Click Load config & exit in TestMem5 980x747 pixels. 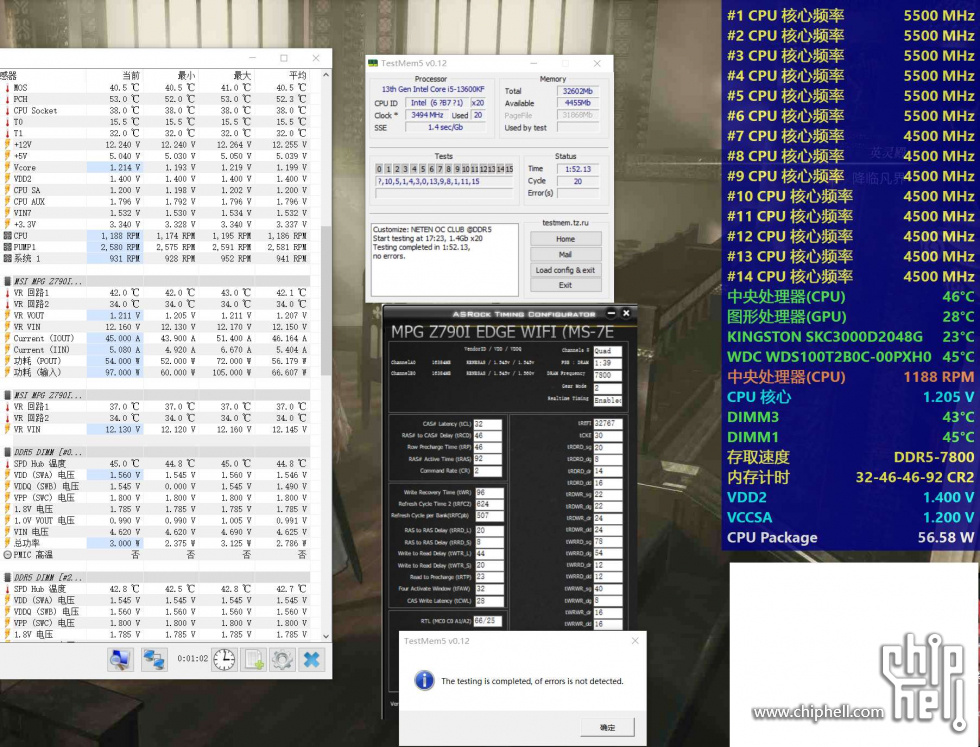(565, 270)
